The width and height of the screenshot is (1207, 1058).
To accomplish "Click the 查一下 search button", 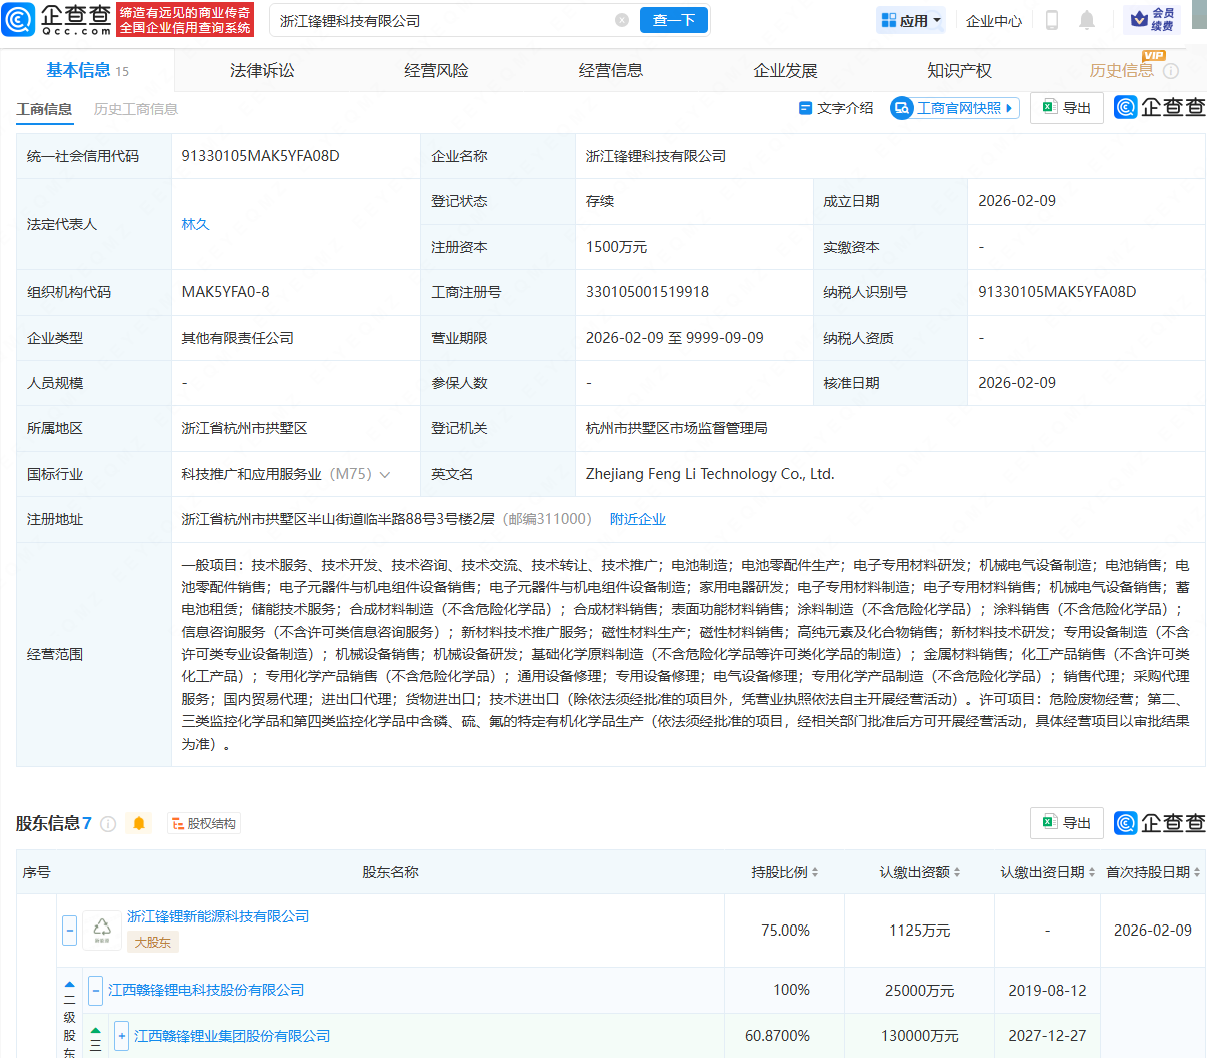I will (x=673, y=20).
